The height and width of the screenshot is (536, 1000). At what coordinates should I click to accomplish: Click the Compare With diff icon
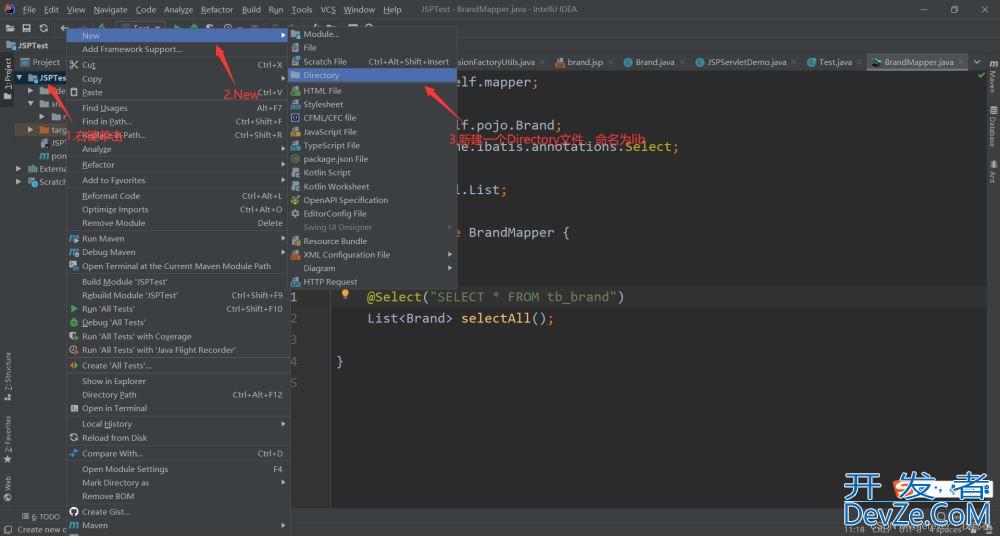click(74, 454)
